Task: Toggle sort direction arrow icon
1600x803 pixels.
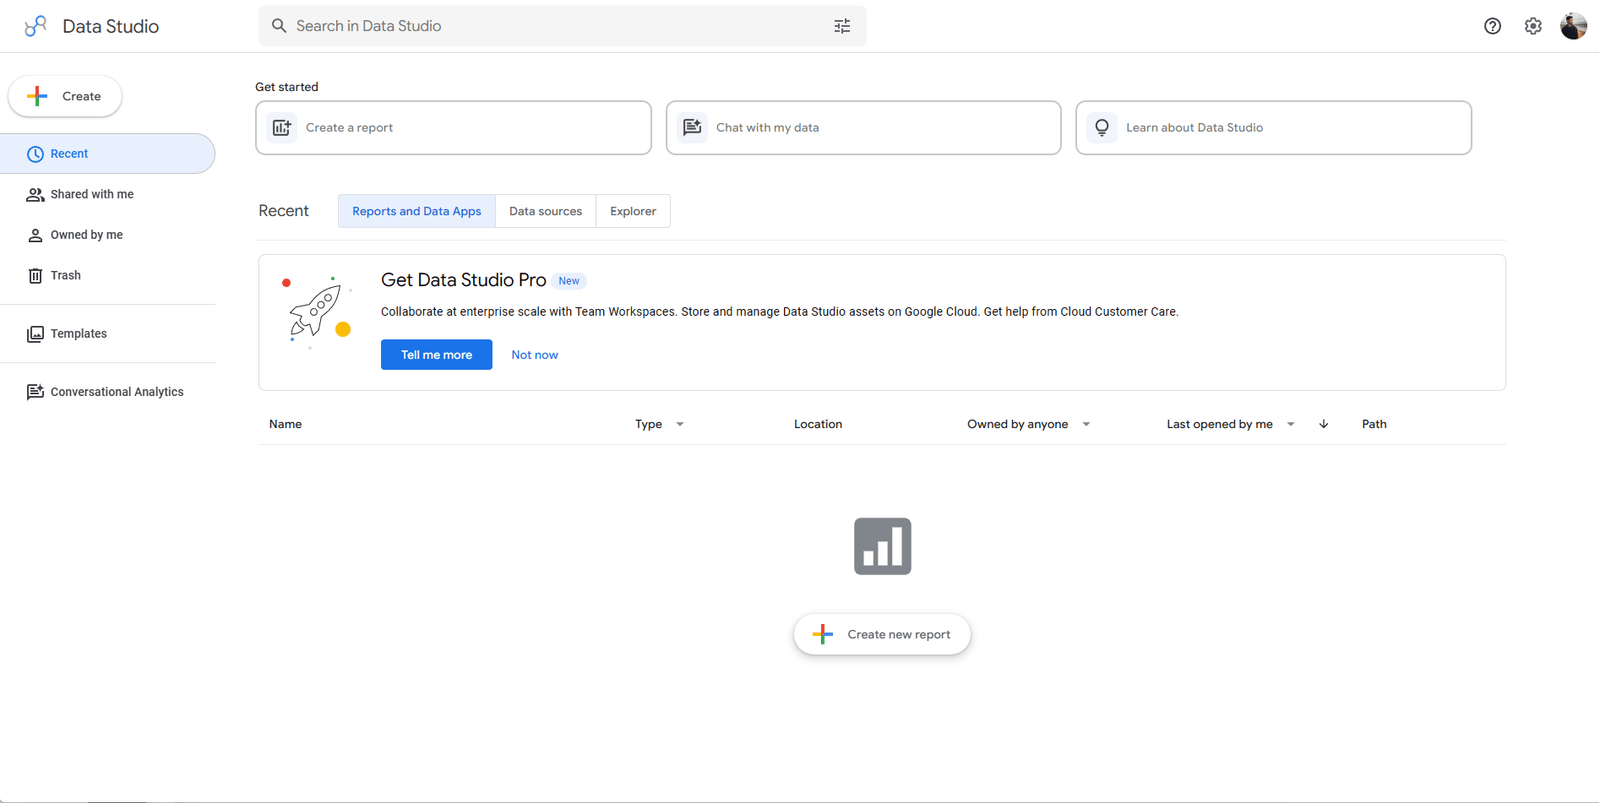Action: tap(1324, 424)
